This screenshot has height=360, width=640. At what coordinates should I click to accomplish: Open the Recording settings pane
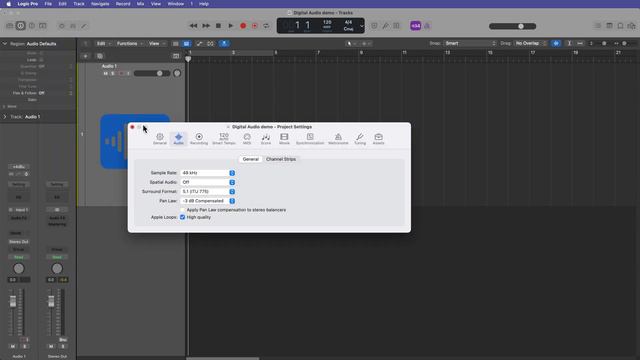point(199,139)
